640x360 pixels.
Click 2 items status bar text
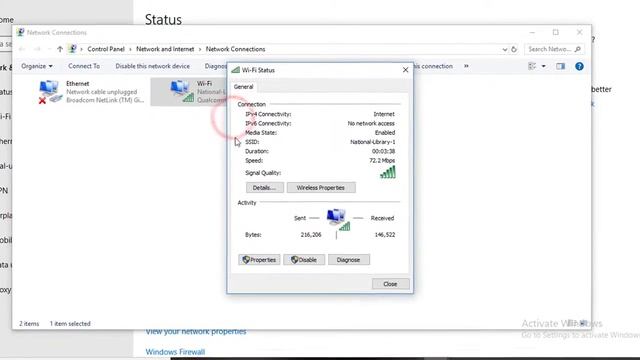point(29,324)
